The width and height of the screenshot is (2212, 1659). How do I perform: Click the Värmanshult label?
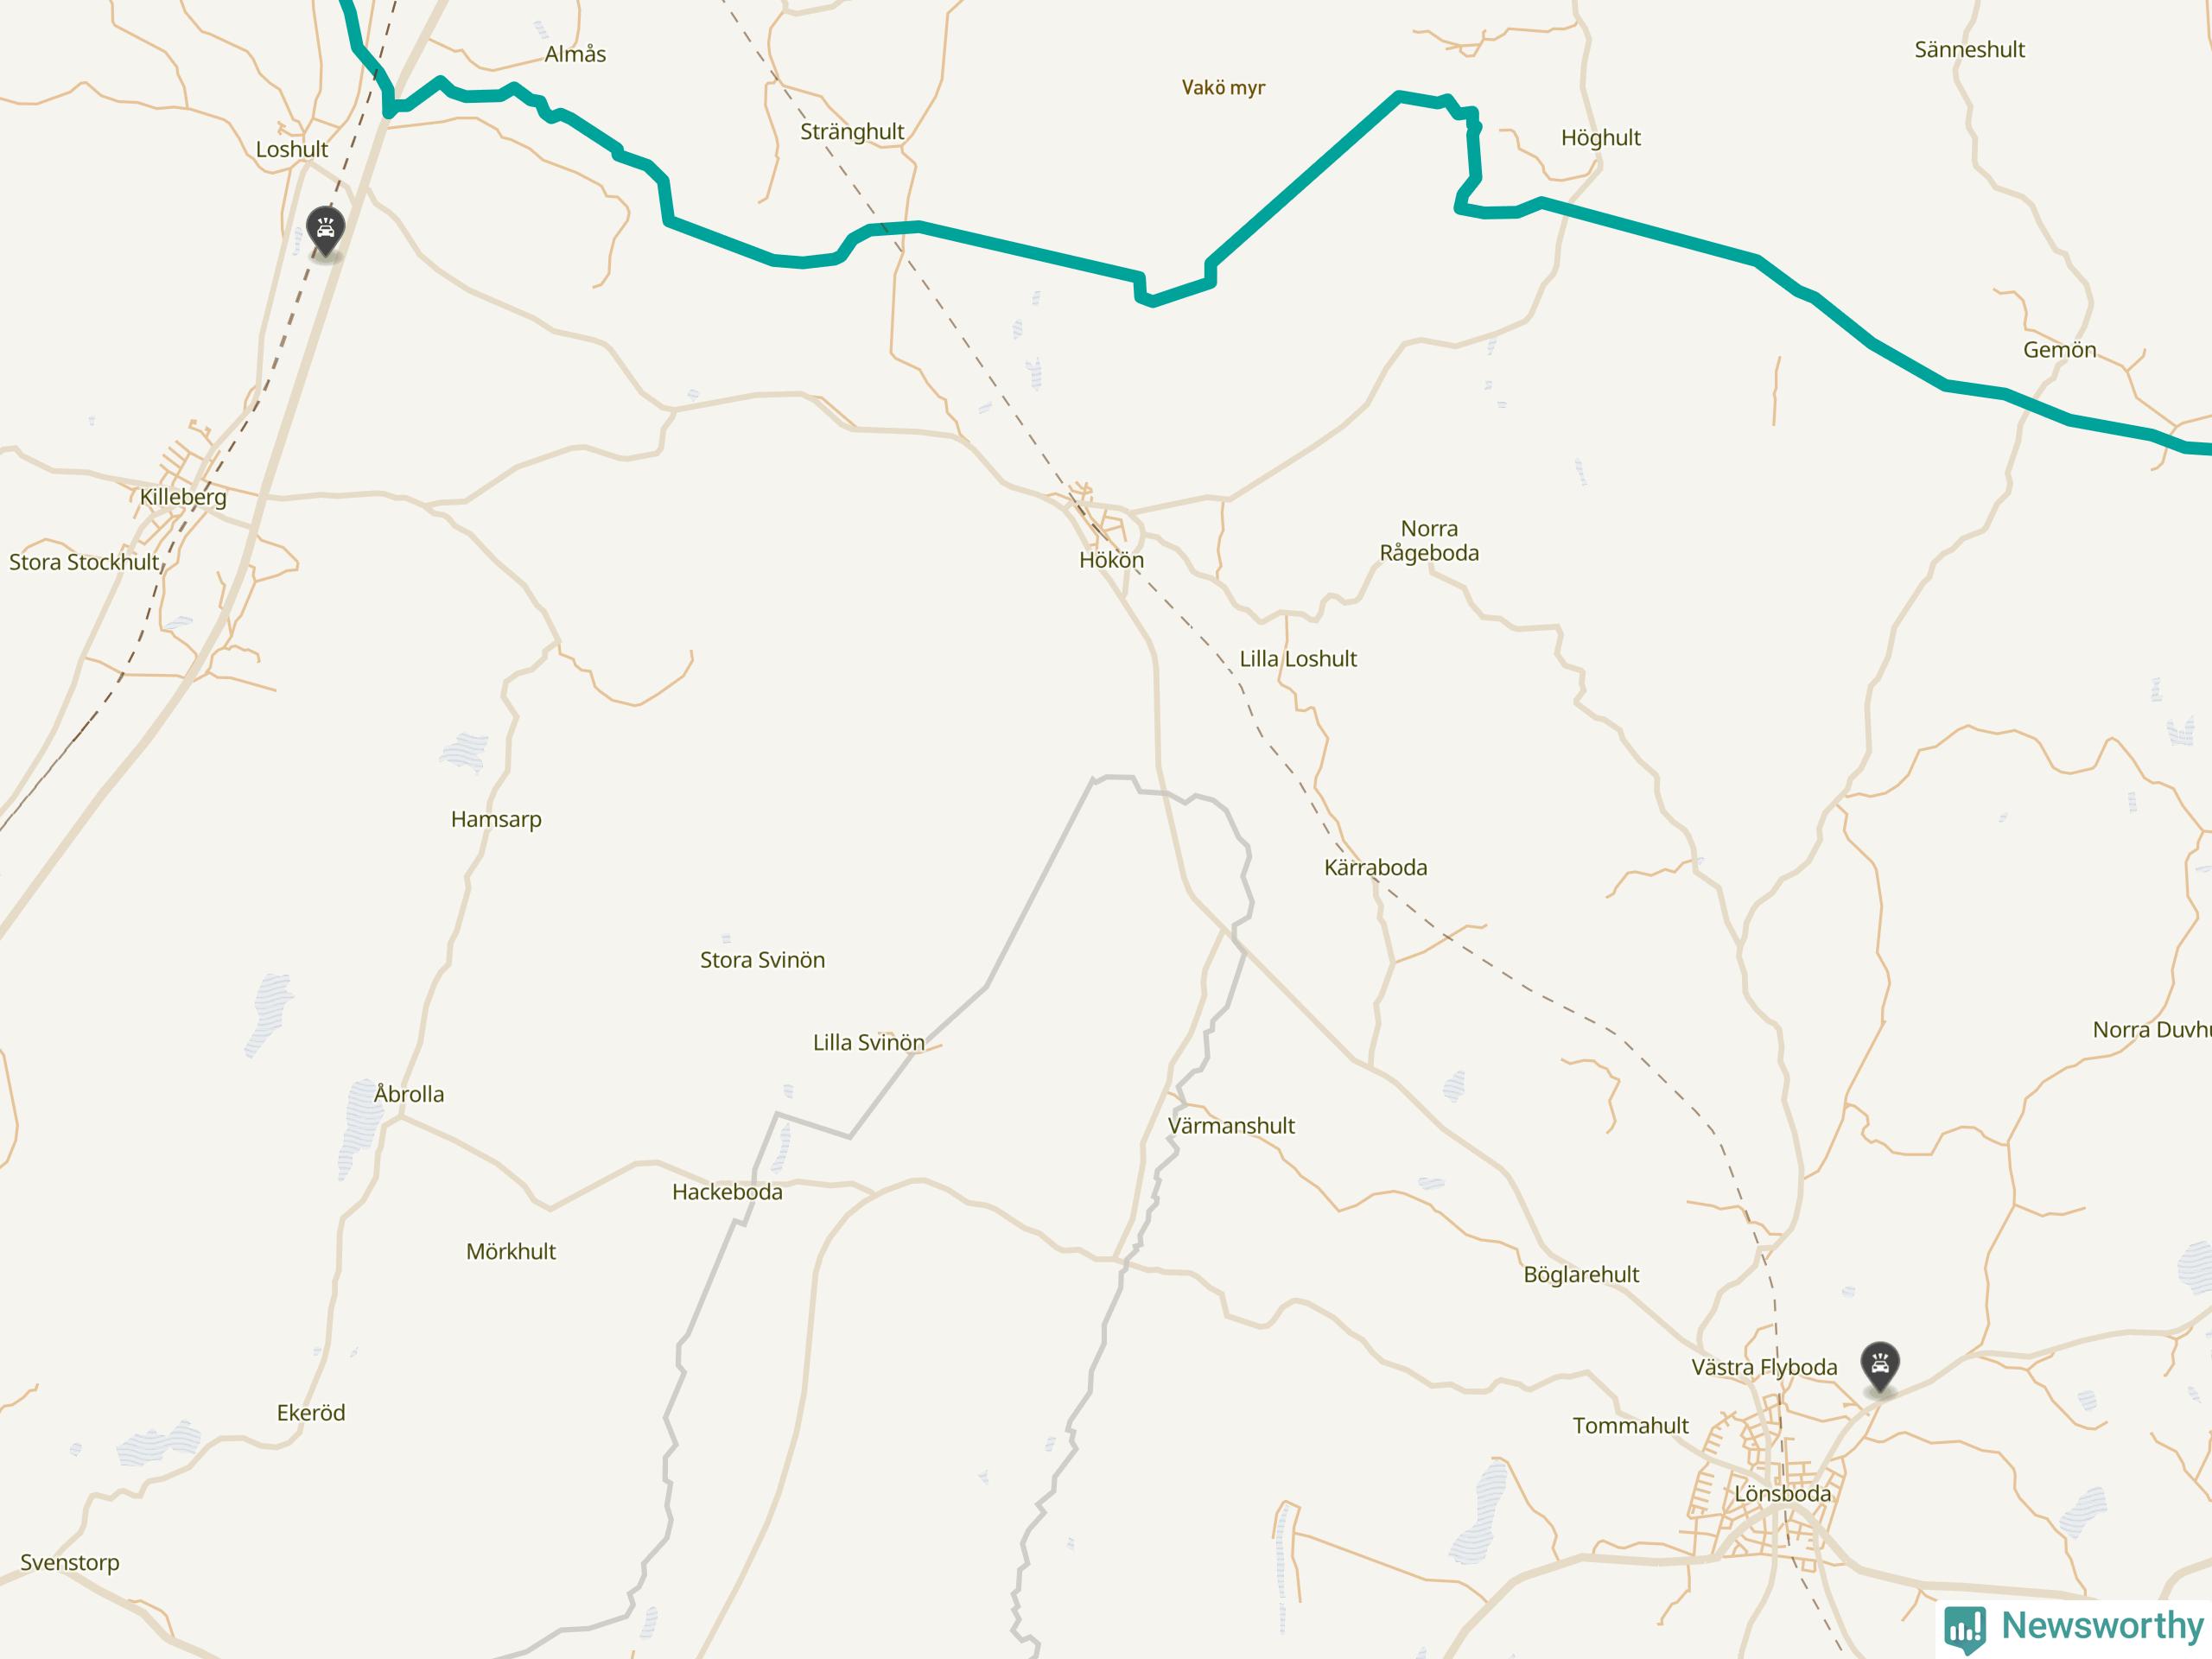point(1231,1126)
